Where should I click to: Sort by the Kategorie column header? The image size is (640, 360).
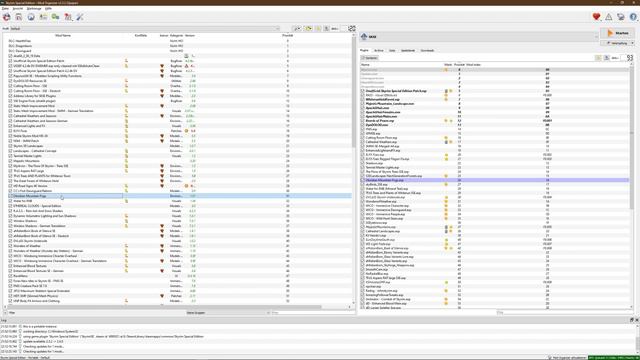pos(176,36)
